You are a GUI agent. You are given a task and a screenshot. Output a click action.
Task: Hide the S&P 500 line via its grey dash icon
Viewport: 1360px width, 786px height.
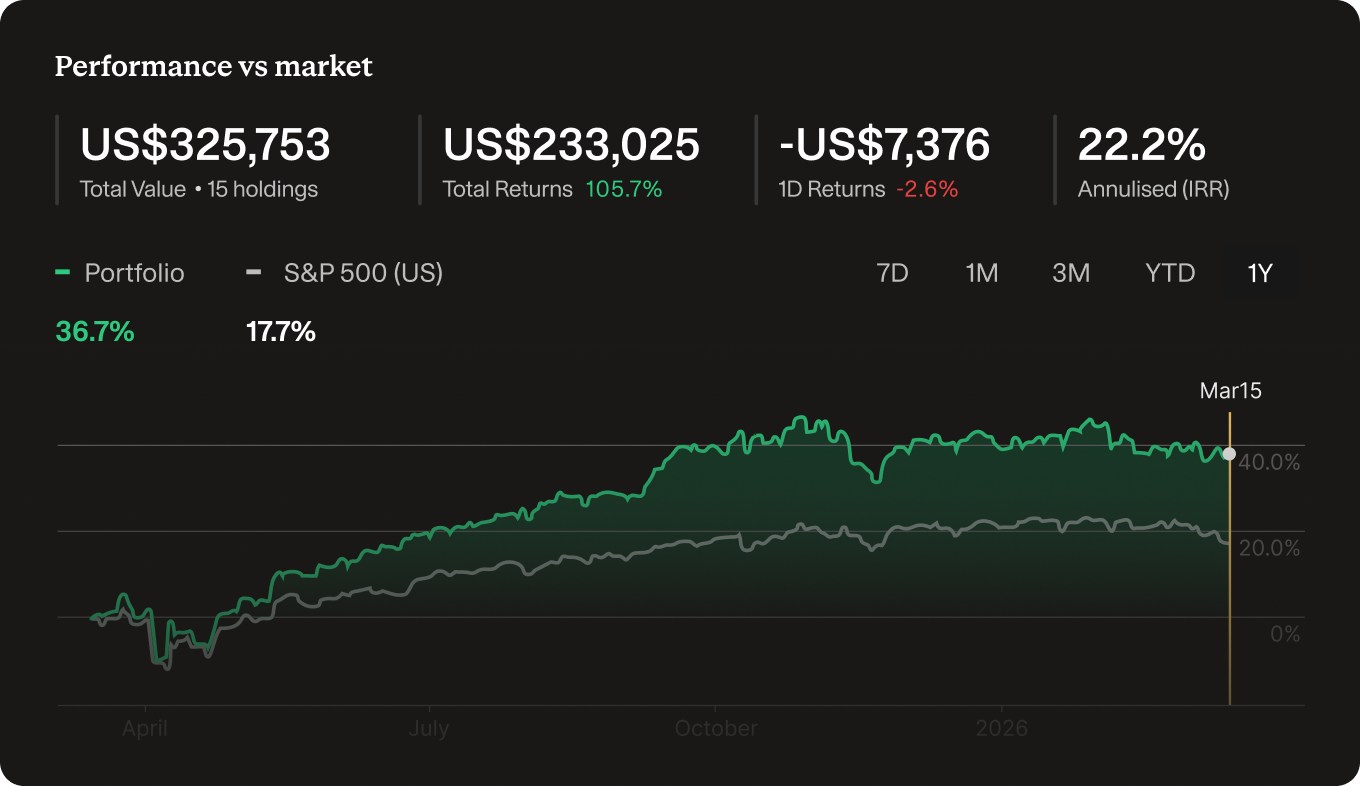(x=254, y=272)
